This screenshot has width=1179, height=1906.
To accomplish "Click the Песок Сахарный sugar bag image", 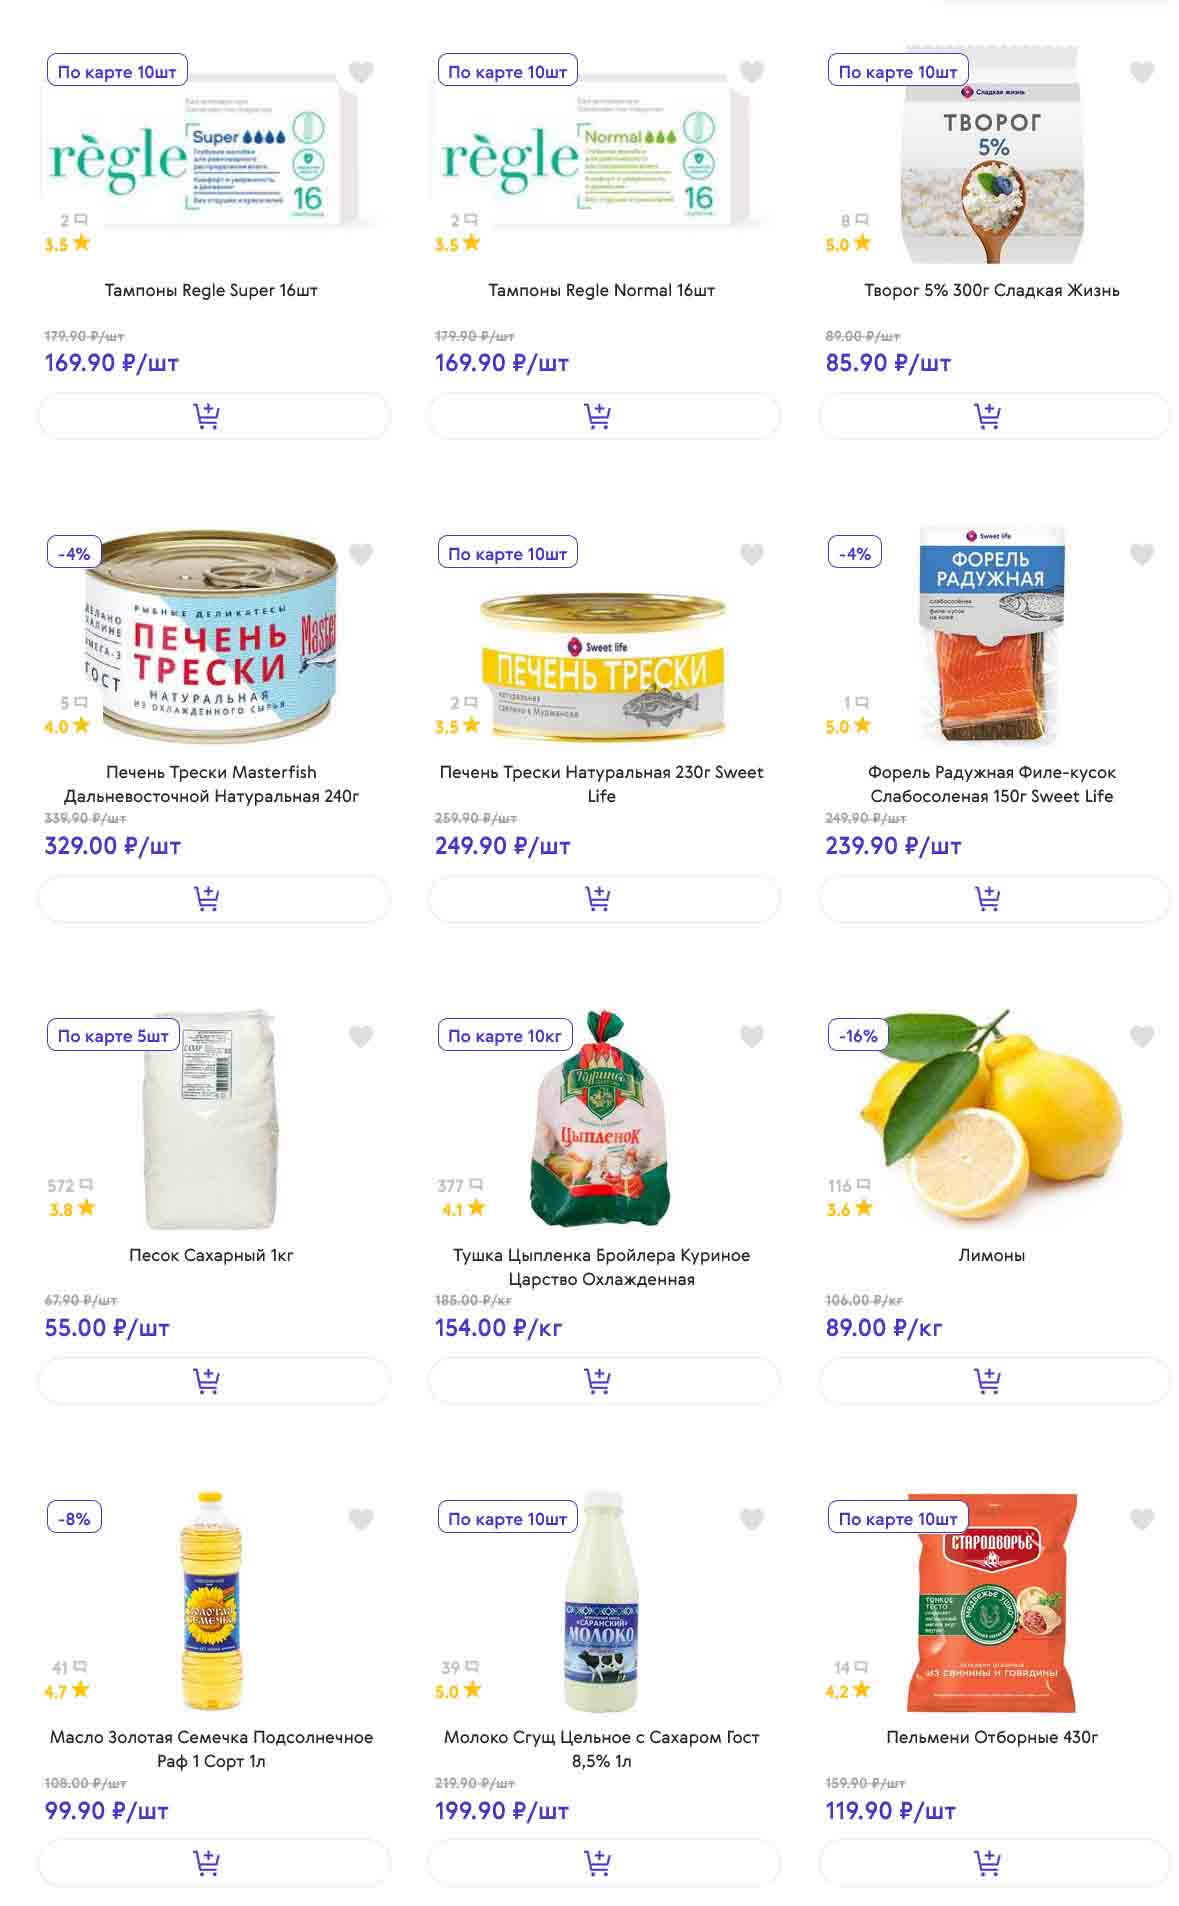I will pos(211,1120).
